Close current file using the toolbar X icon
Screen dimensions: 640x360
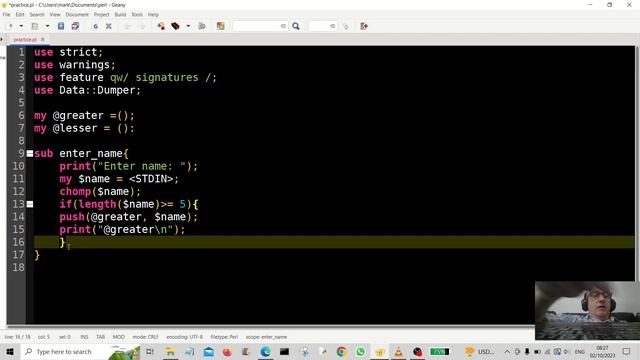pos(109,26)
